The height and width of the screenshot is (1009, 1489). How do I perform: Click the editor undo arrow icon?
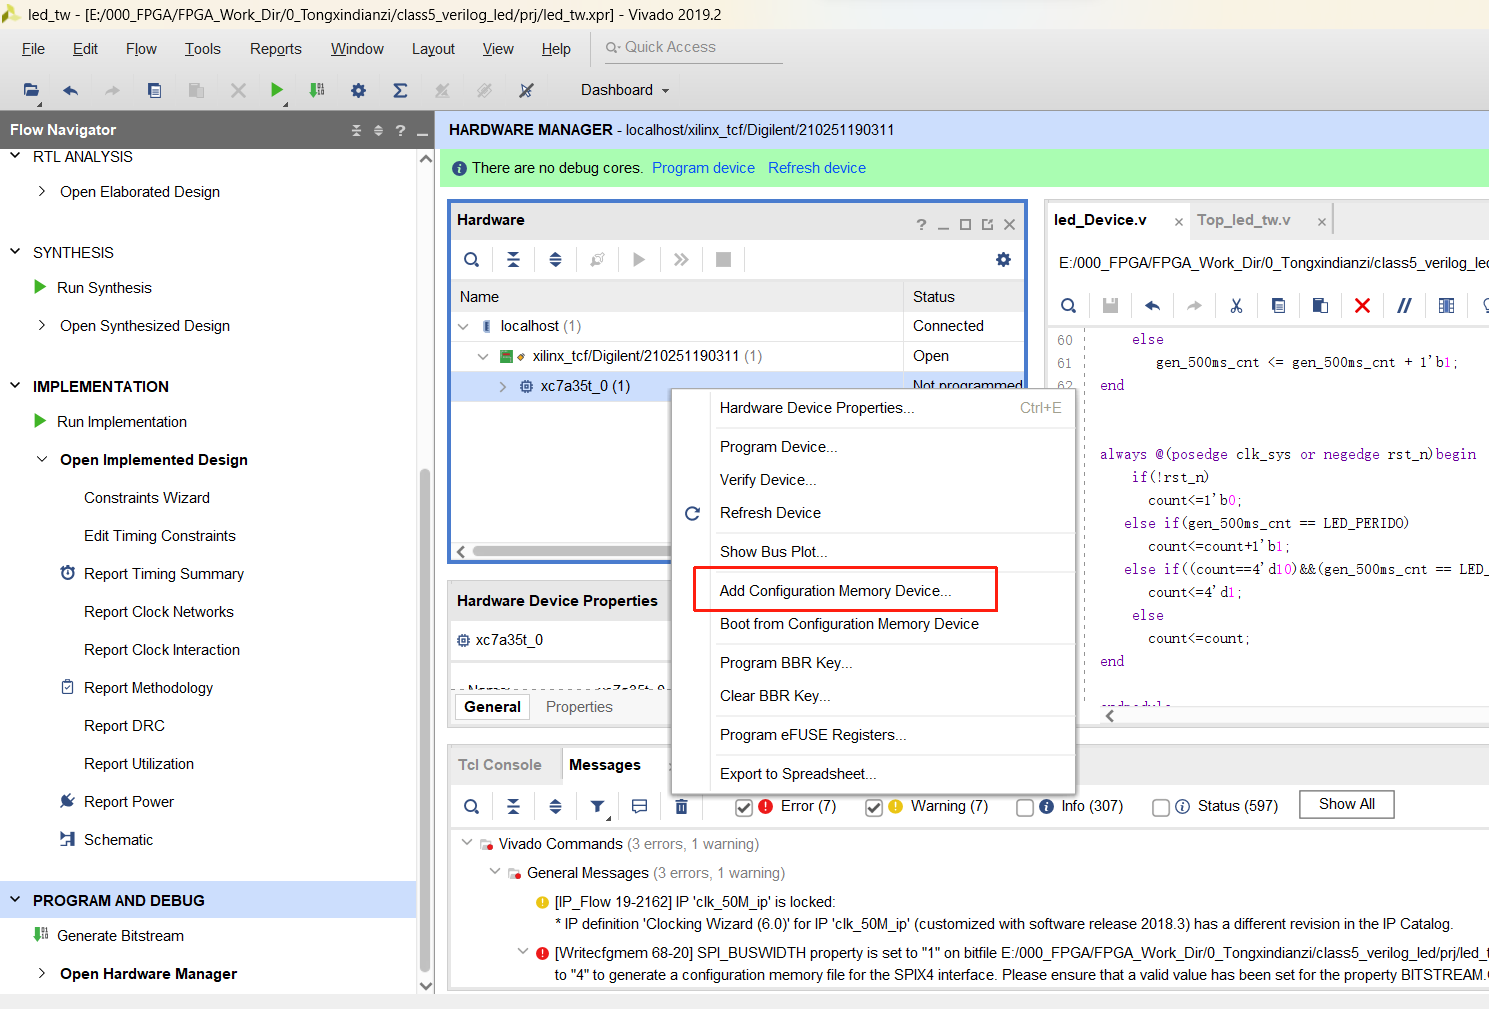coord(1152,306)
